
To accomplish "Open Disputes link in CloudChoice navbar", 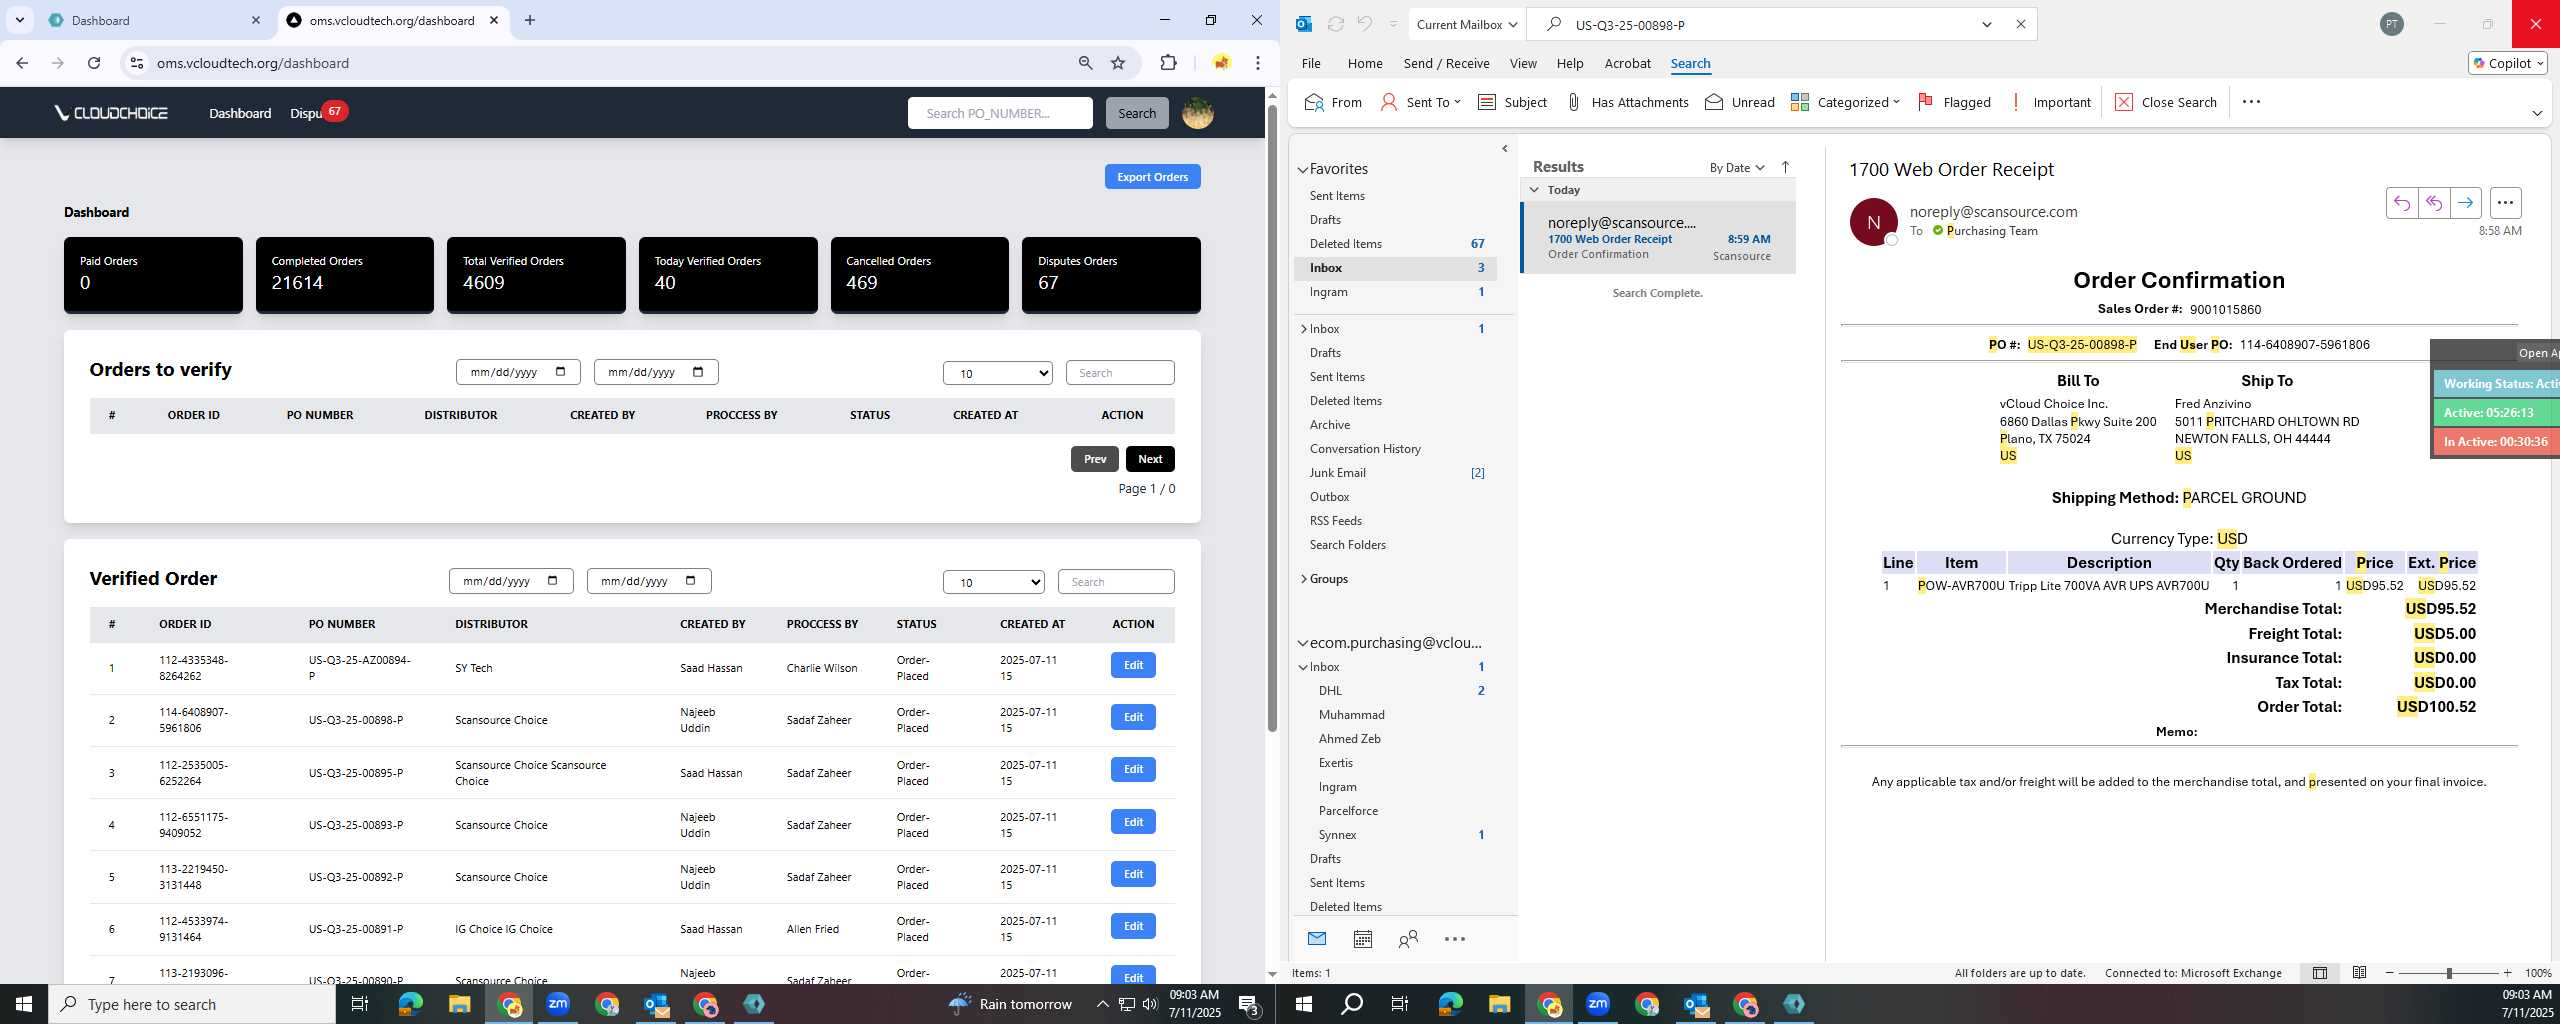I will coord(306,113).
